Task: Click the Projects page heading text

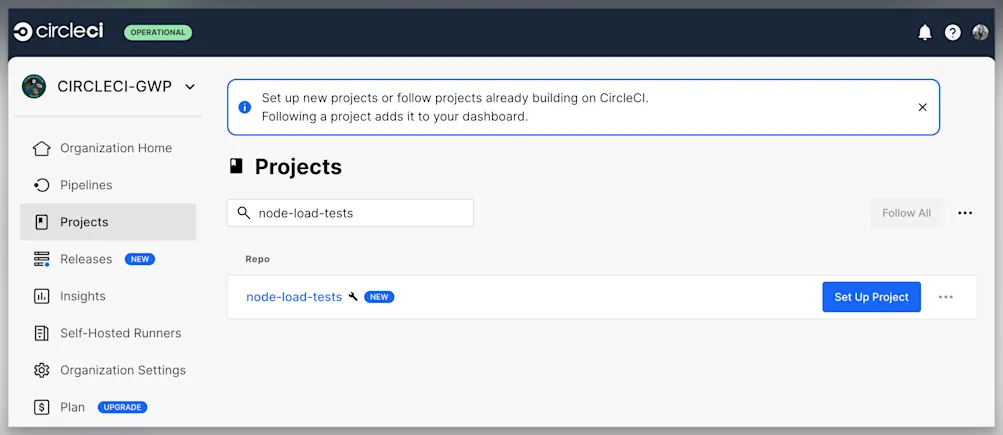Action: [298, 167]
